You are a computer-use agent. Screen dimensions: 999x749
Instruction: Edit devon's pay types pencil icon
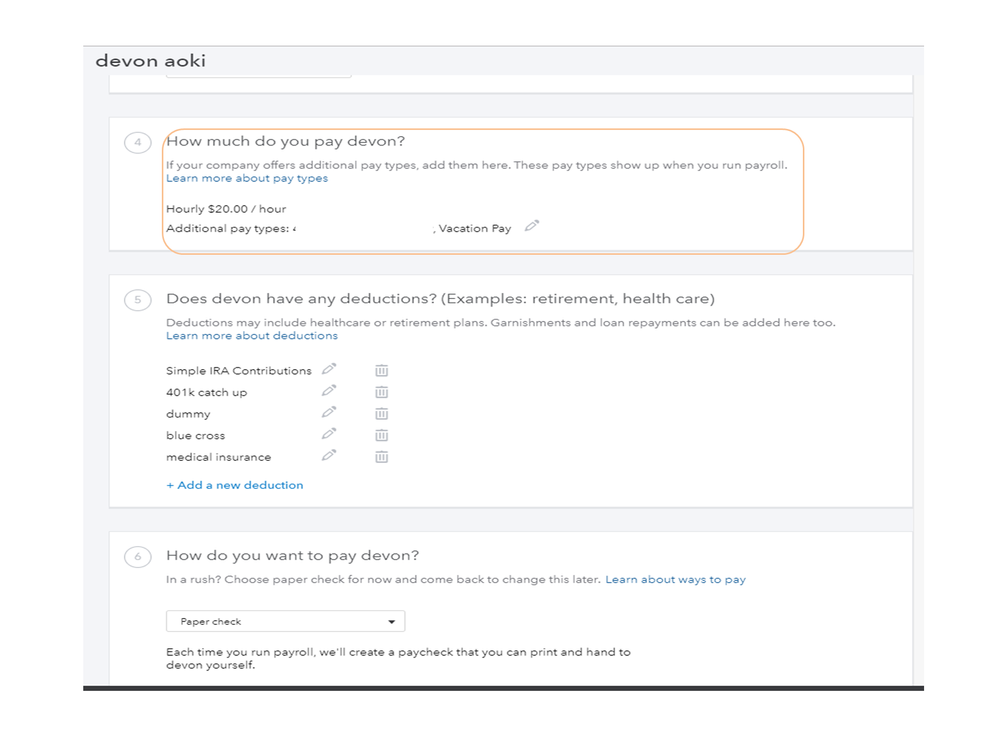pos(532,226)
